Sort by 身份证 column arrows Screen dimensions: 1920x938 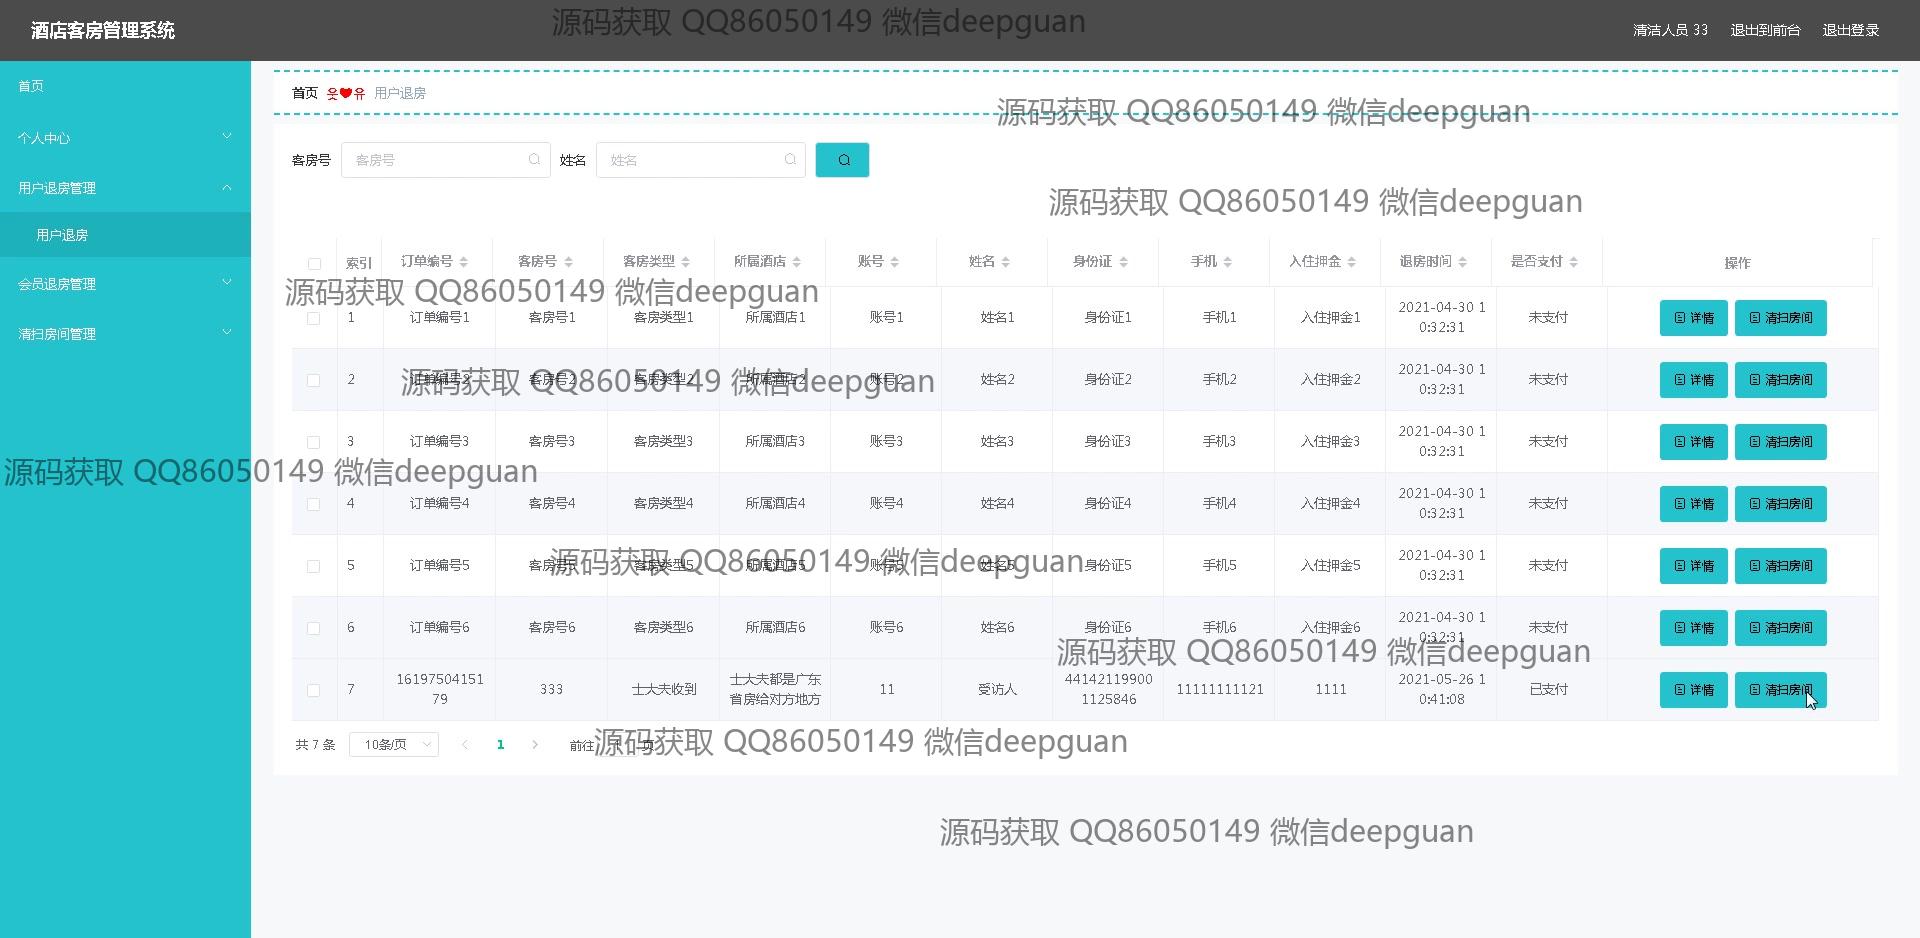click(x=1124, y=262)
